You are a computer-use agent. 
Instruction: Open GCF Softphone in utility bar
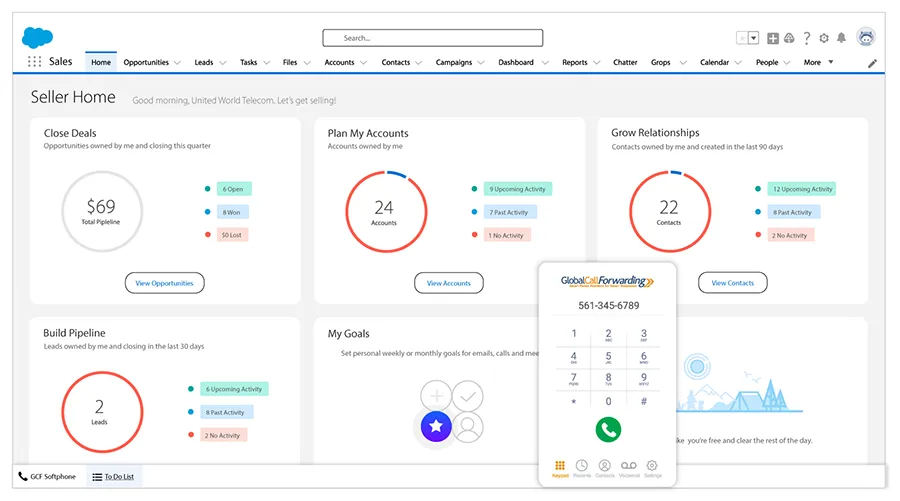[47, 477]
